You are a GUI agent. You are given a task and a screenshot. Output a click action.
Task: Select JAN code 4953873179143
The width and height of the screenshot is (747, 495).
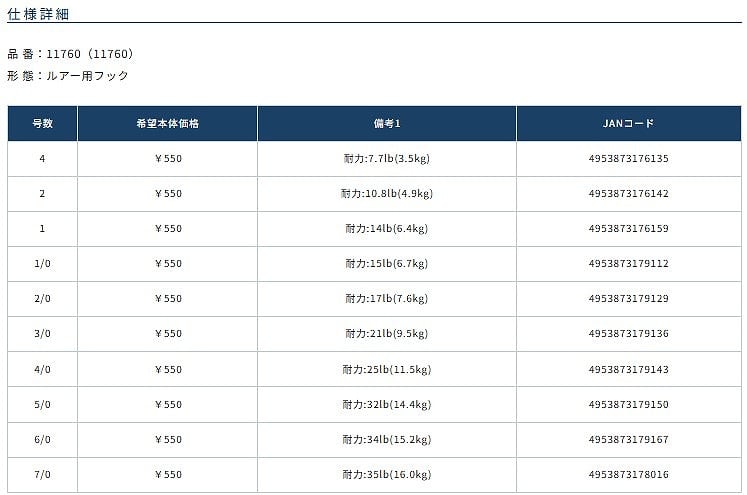pos(629,369)
